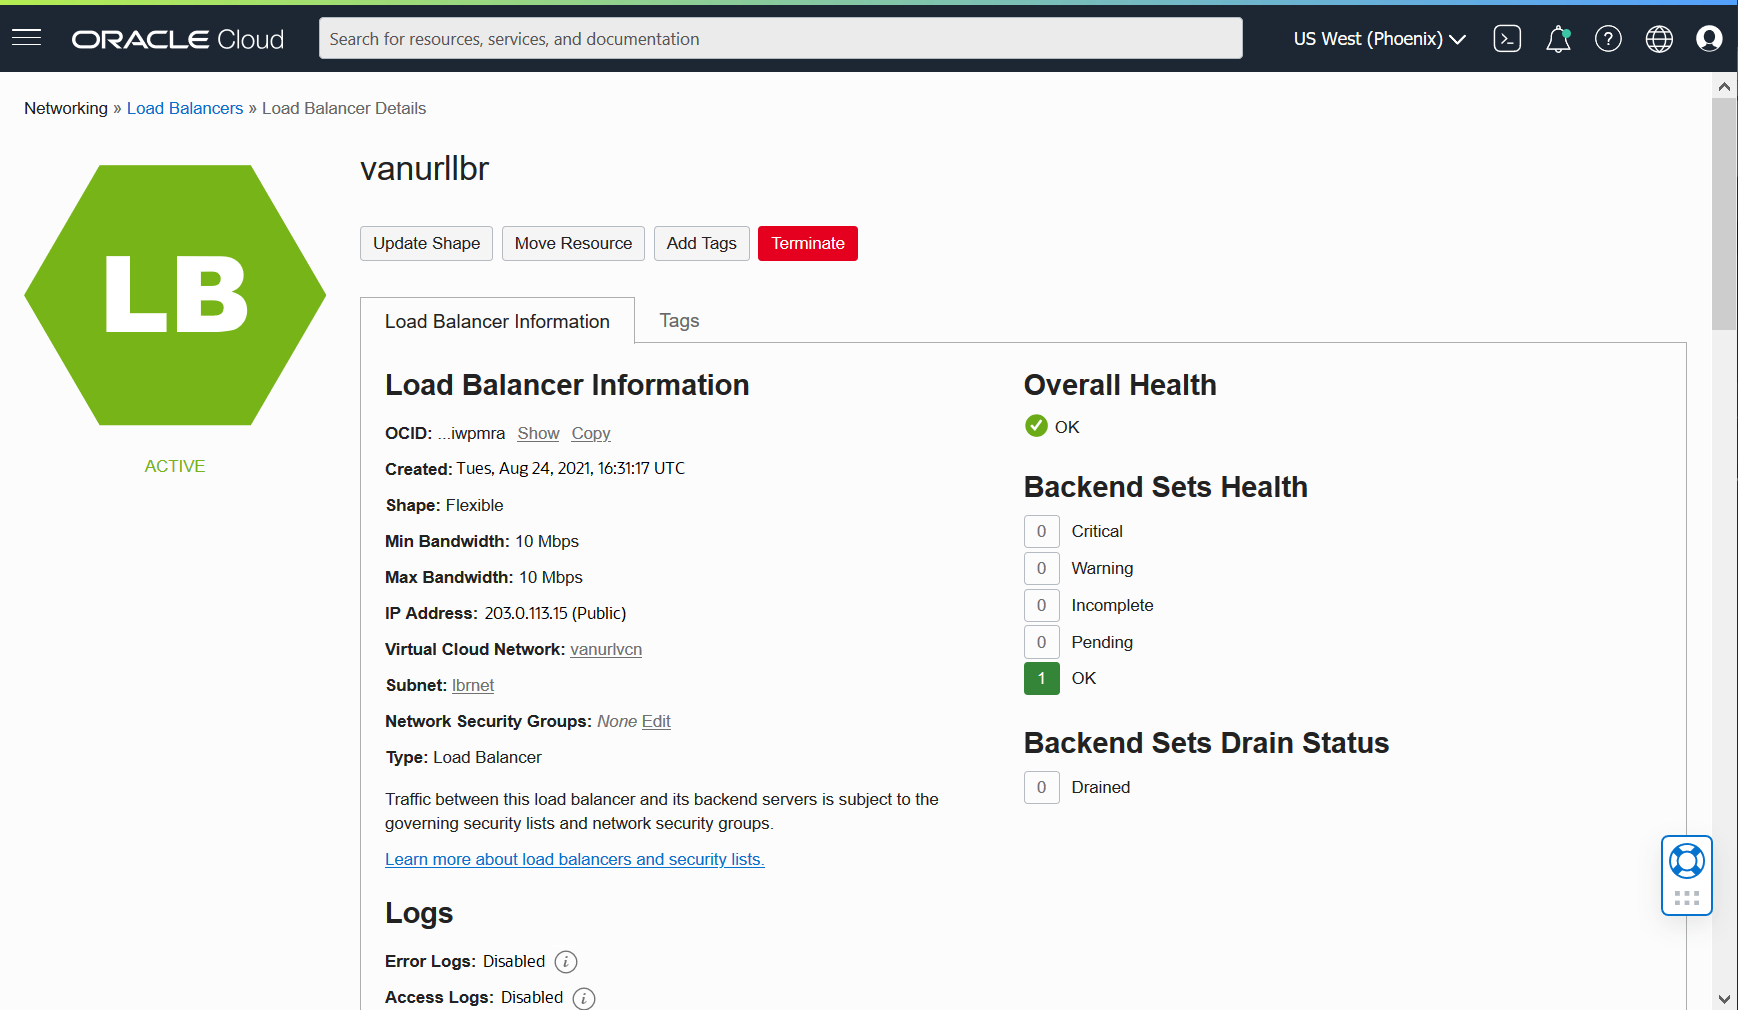The width and height of the screenshot is (1738, 1010).
Task: Select the Load Balancer Information tab
Action: click(497, 320)
